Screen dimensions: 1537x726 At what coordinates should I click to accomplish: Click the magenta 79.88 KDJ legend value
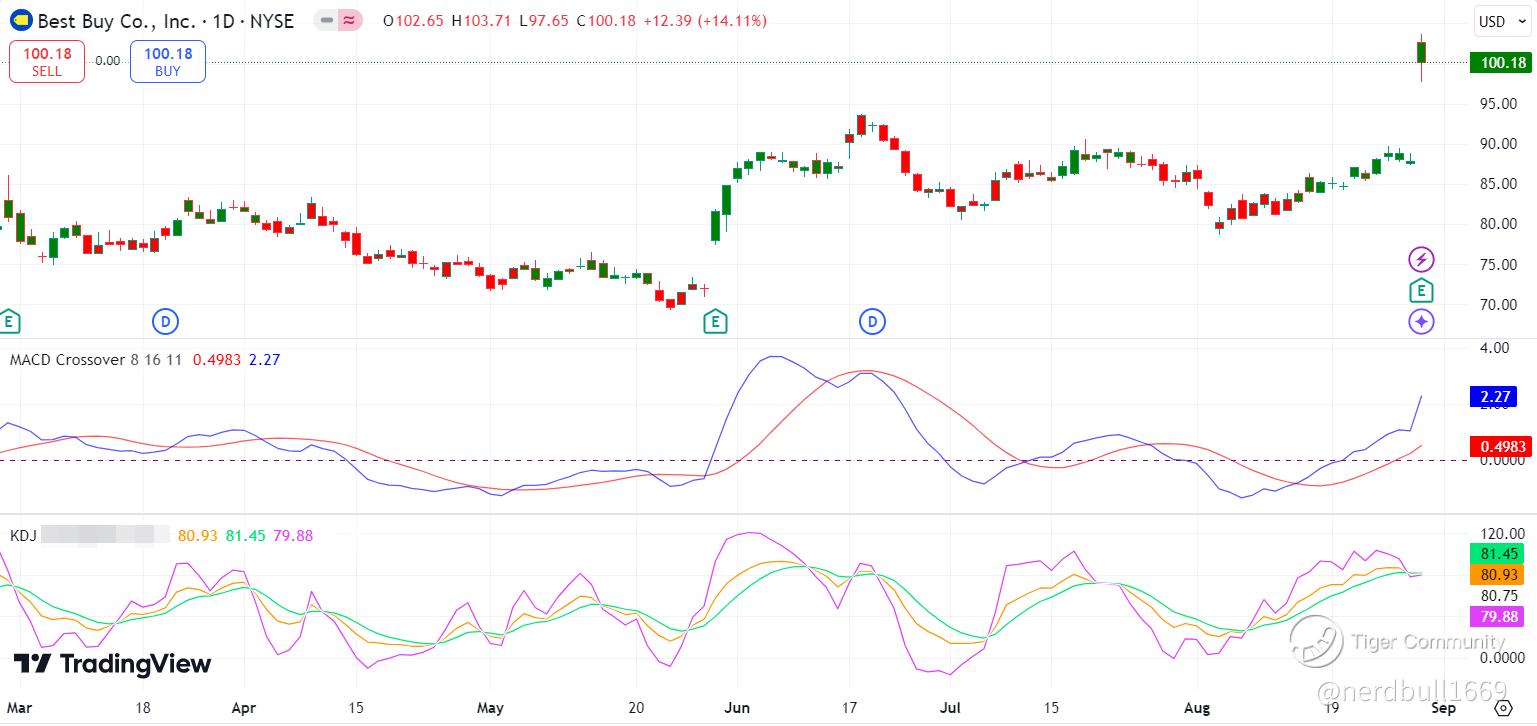click(292, 536)
